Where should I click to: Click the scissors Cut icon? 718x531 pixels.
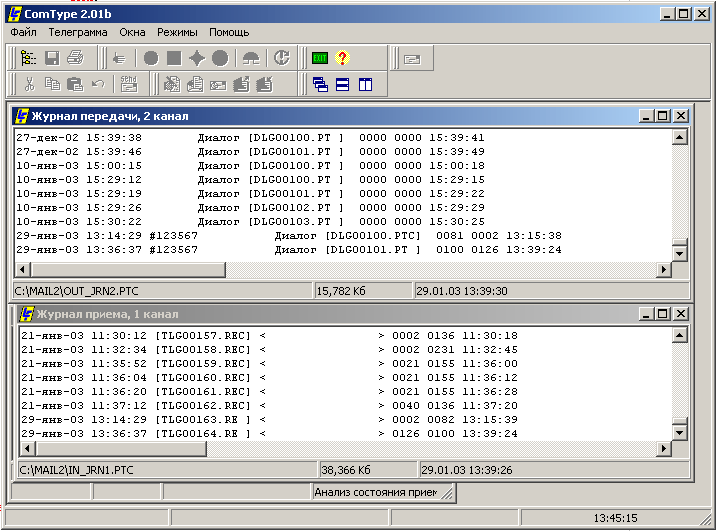29,84
